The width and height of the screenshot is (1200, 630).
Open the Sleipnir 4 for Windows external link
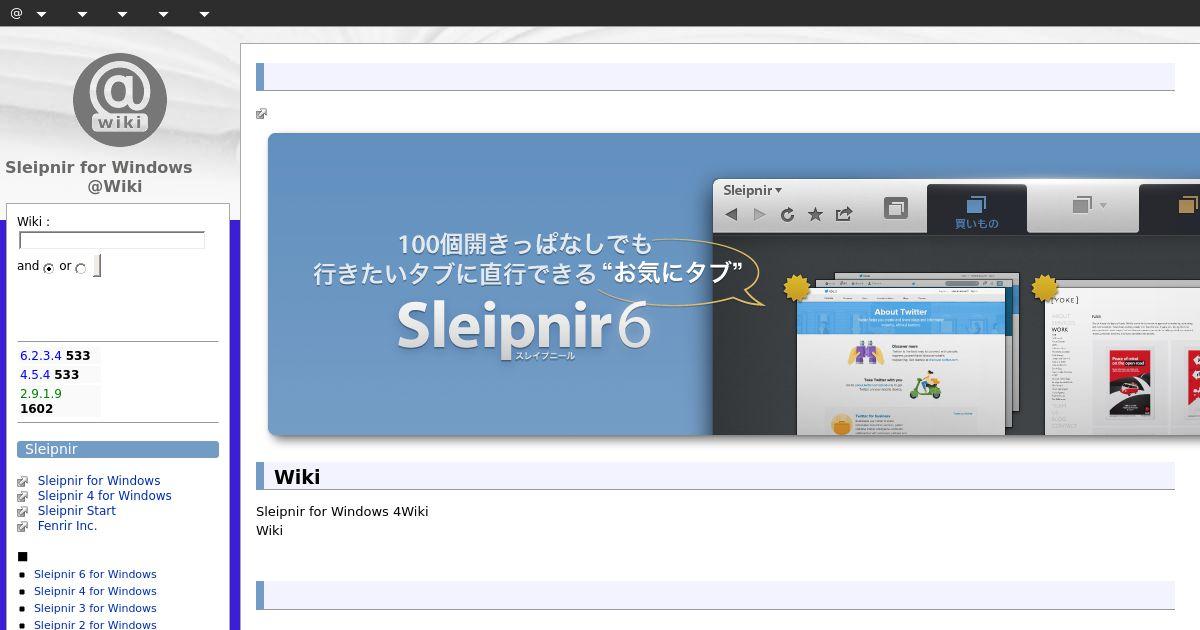pyautogui.click(x=105, y=495)
